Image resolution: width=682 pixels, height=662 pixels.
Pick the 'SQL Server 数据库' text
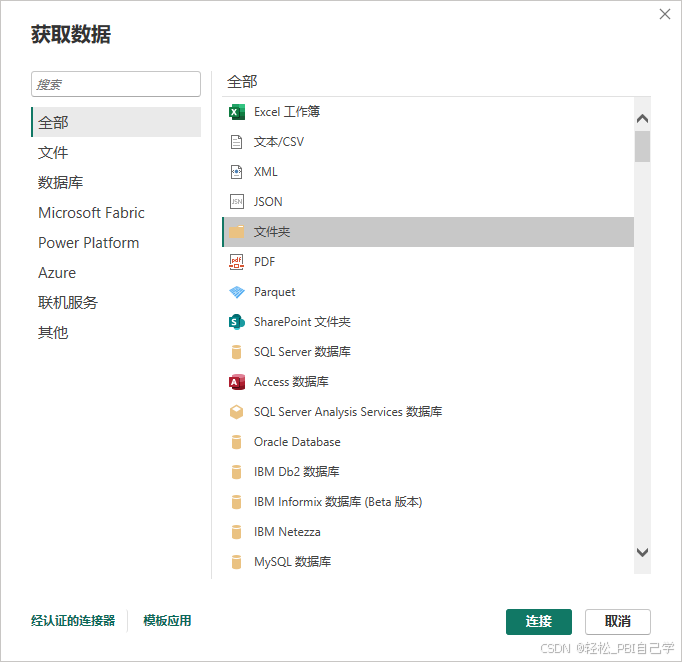pos(302,352)
